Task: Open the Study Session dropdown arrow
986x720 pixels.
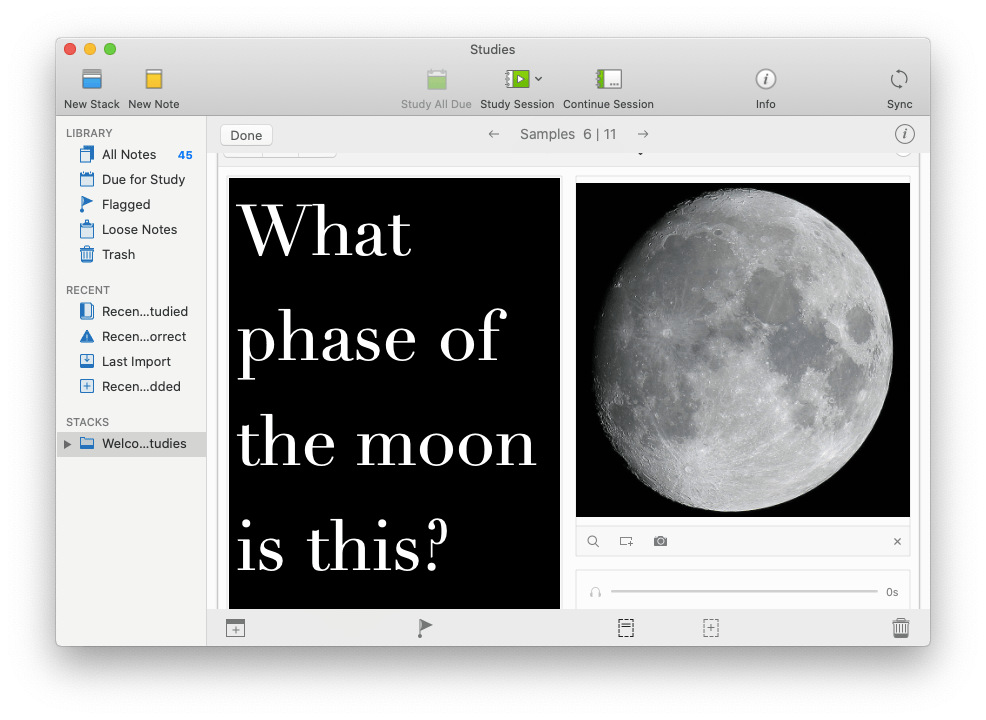Action: 539,78
